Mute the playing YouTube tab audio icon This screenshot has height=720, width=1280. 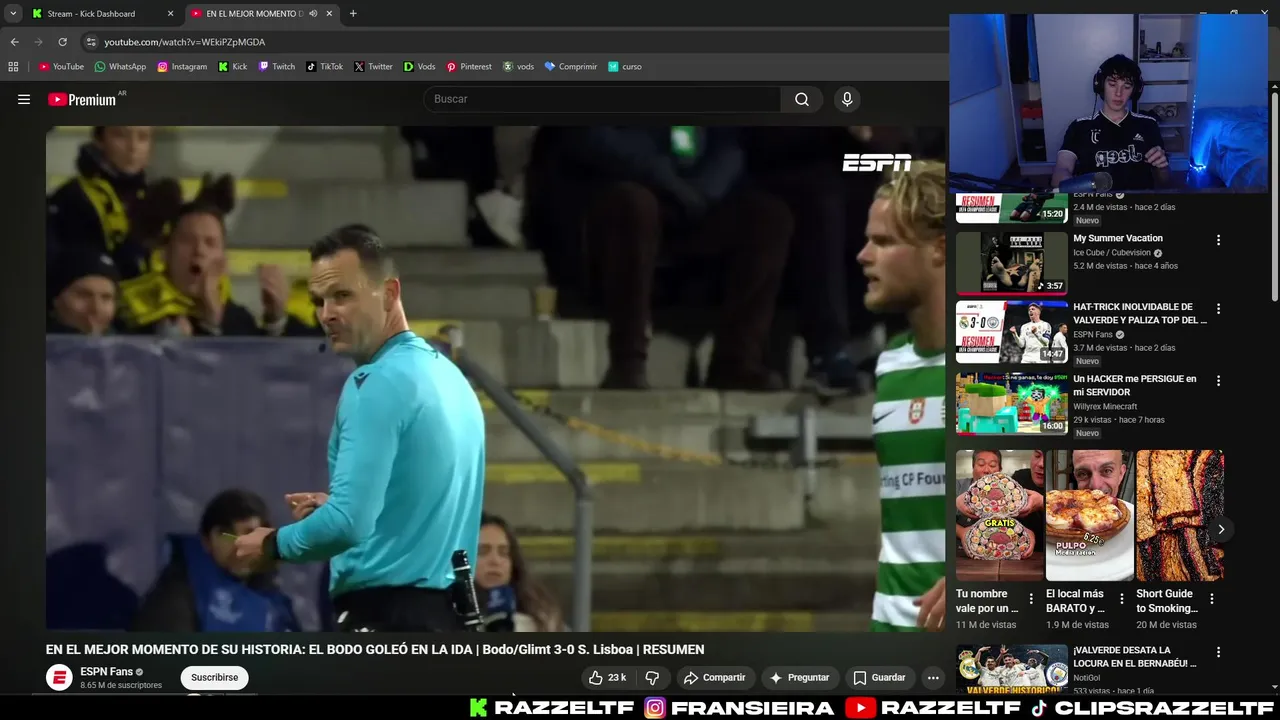tap(313, 14)
